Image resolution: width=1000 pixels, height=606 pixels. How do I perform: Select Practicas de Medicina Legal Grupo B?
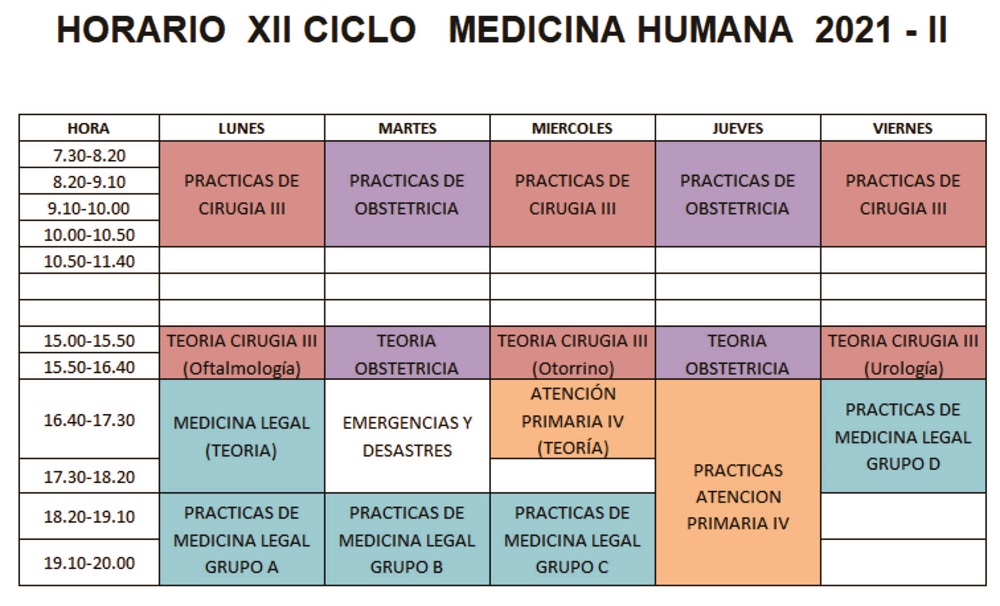tap(407, 540)
